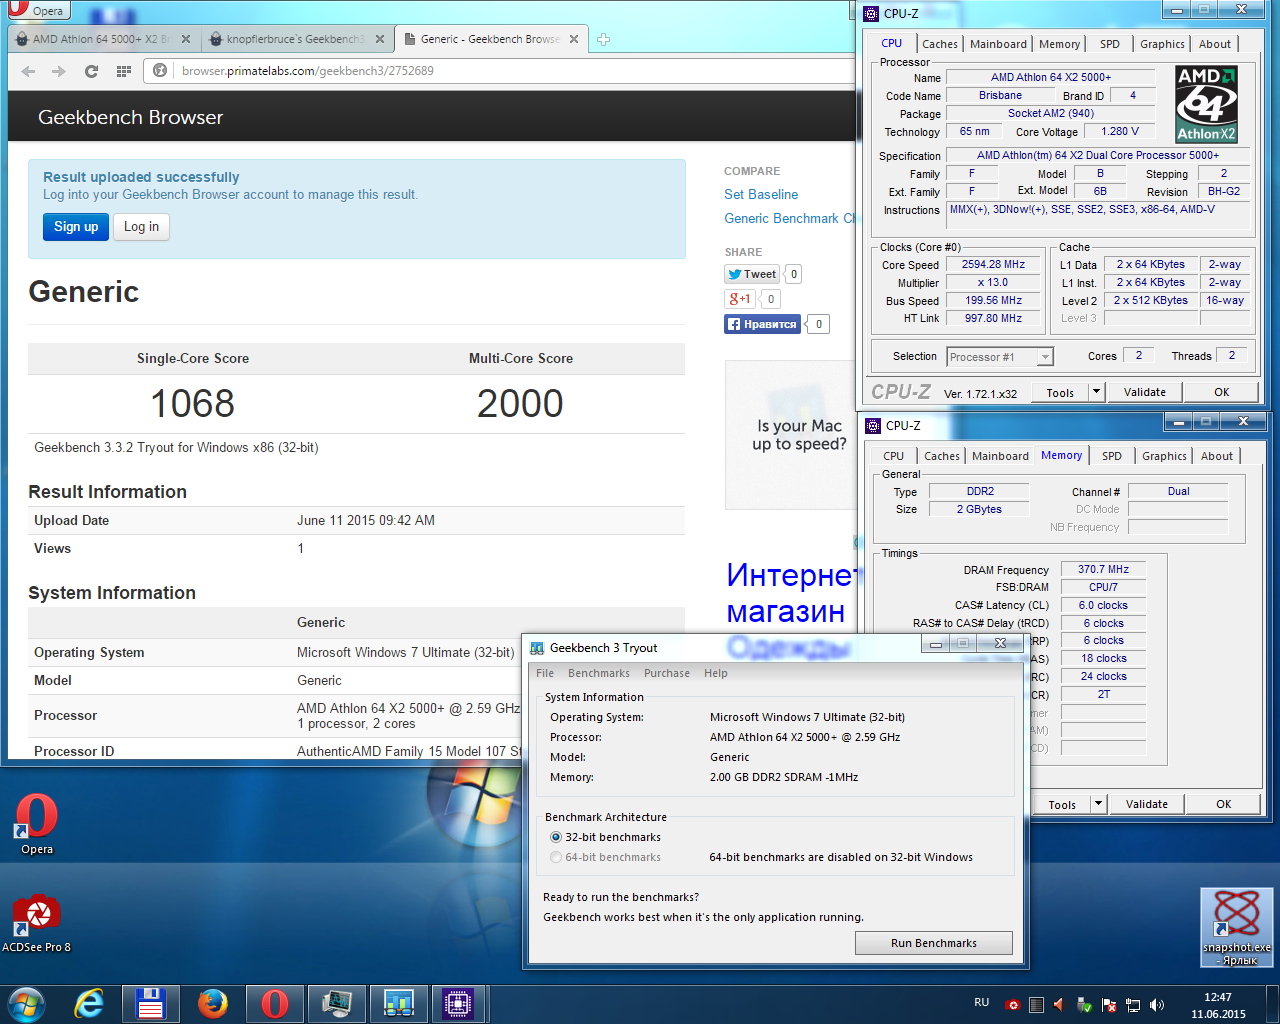
Task: Switch to Geekbench taskbar button
Action: coord(398,1003)
